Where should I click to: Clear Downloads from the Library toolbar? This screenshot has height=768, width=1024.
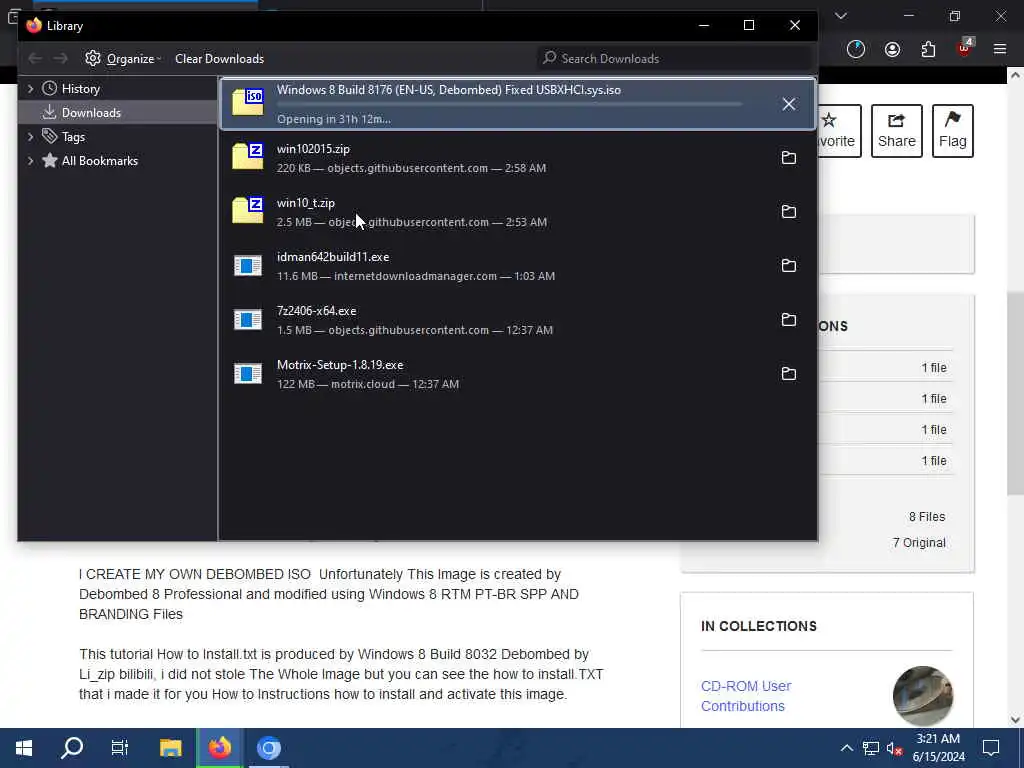click(x=219, y=59)
